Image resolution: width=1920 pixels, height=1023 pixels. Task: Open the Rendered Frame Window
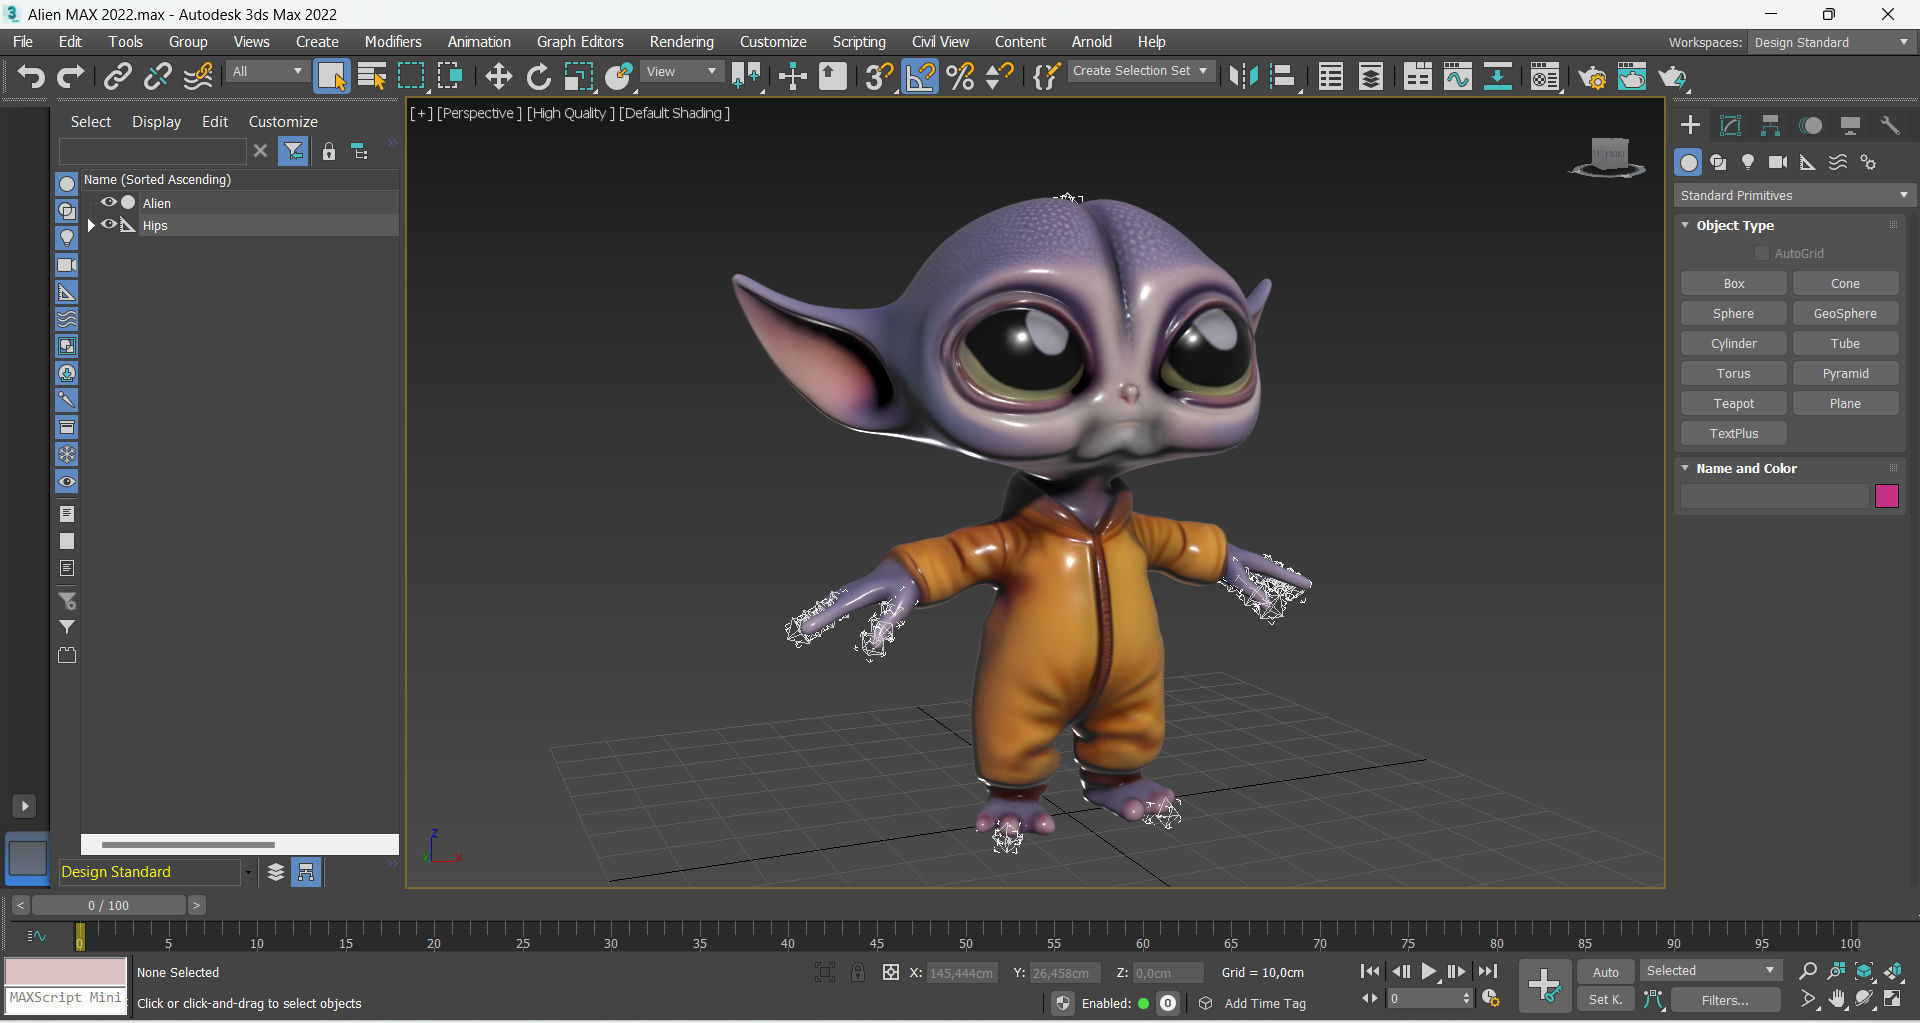pos(1632,76)
